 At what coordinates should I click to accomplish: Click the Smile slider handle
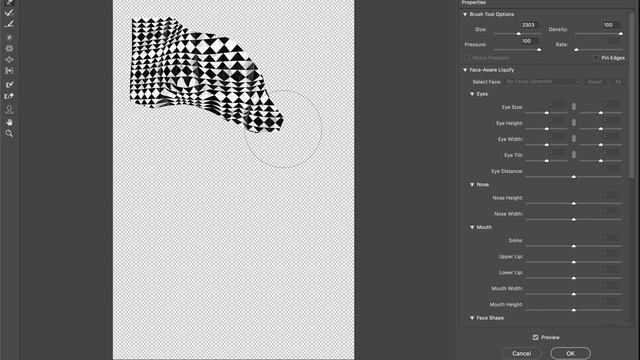[x=573, y=246]
